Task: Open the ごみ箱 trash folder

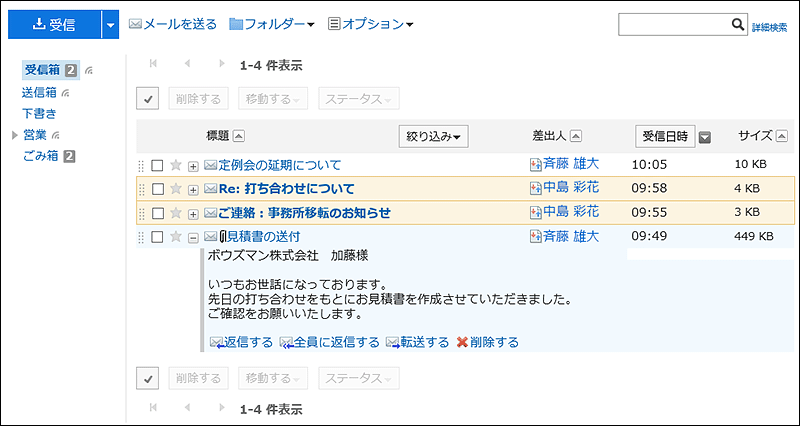Action: 41,156
